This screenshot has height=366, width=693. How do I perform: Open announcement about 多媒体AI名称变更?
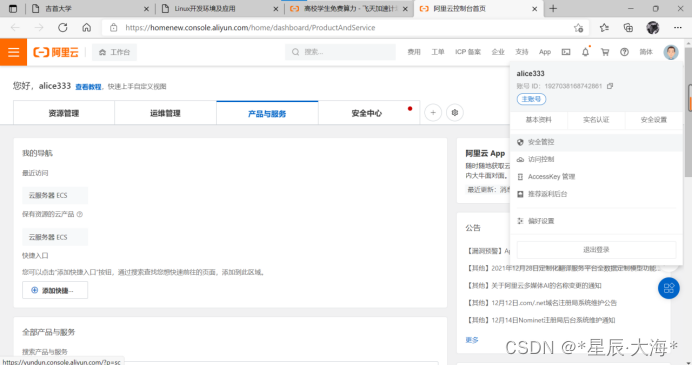533,286
